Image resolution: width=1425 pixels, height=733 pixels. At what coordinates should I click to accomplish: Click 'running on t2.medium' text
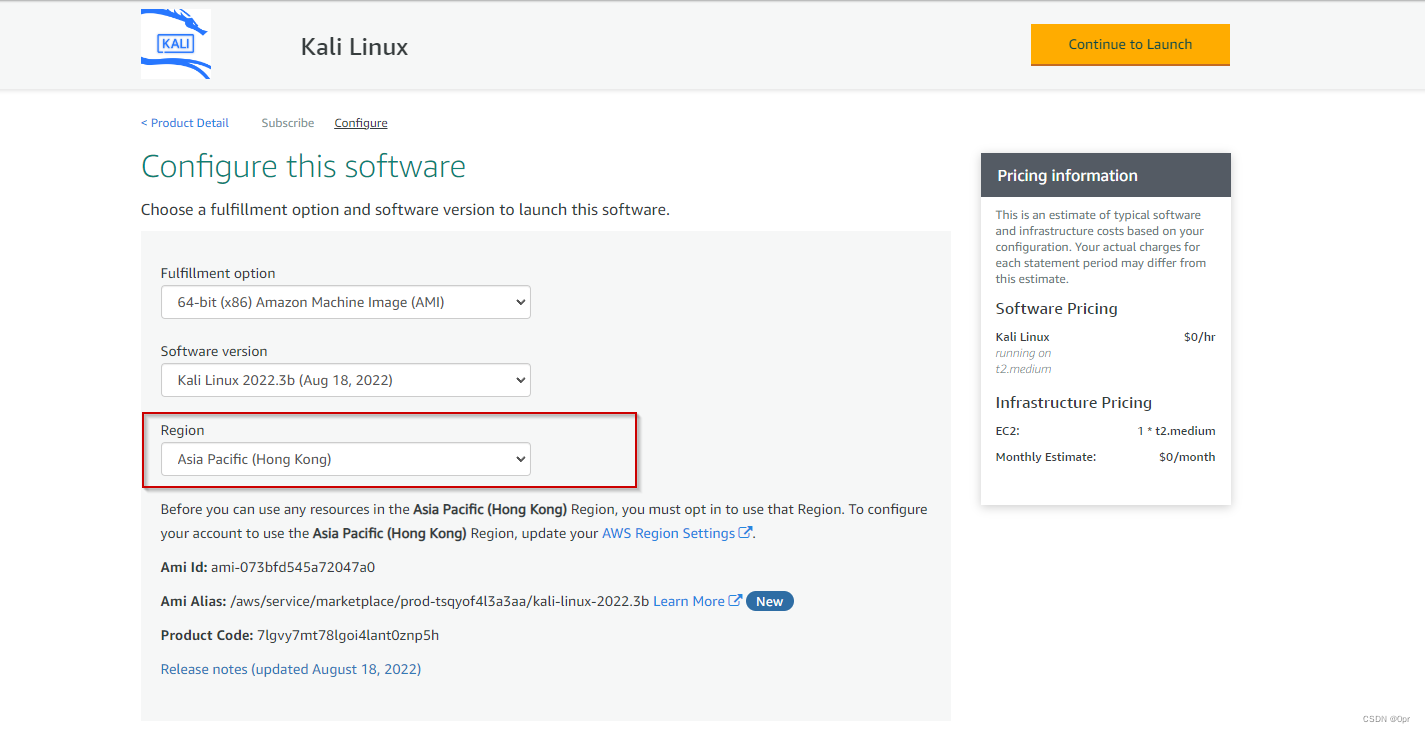[1023, 361]
